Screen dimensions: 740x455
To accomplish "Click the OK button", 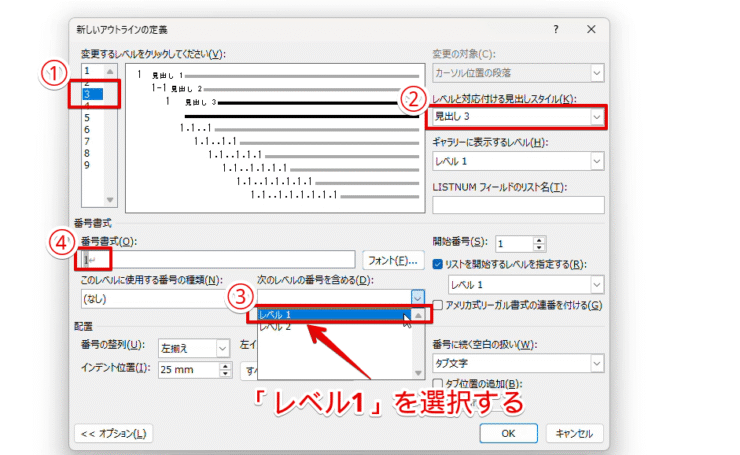I will [508, 433].
